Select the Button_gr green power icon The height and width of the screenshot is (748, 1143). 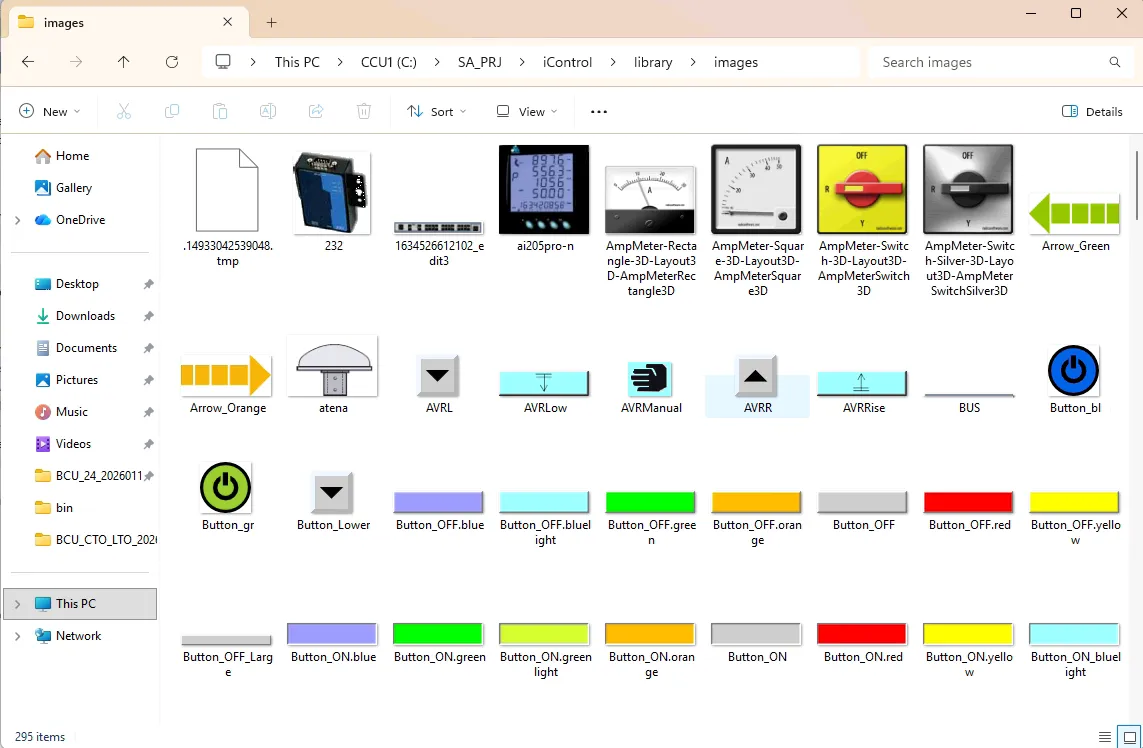(x=227, y=496)
